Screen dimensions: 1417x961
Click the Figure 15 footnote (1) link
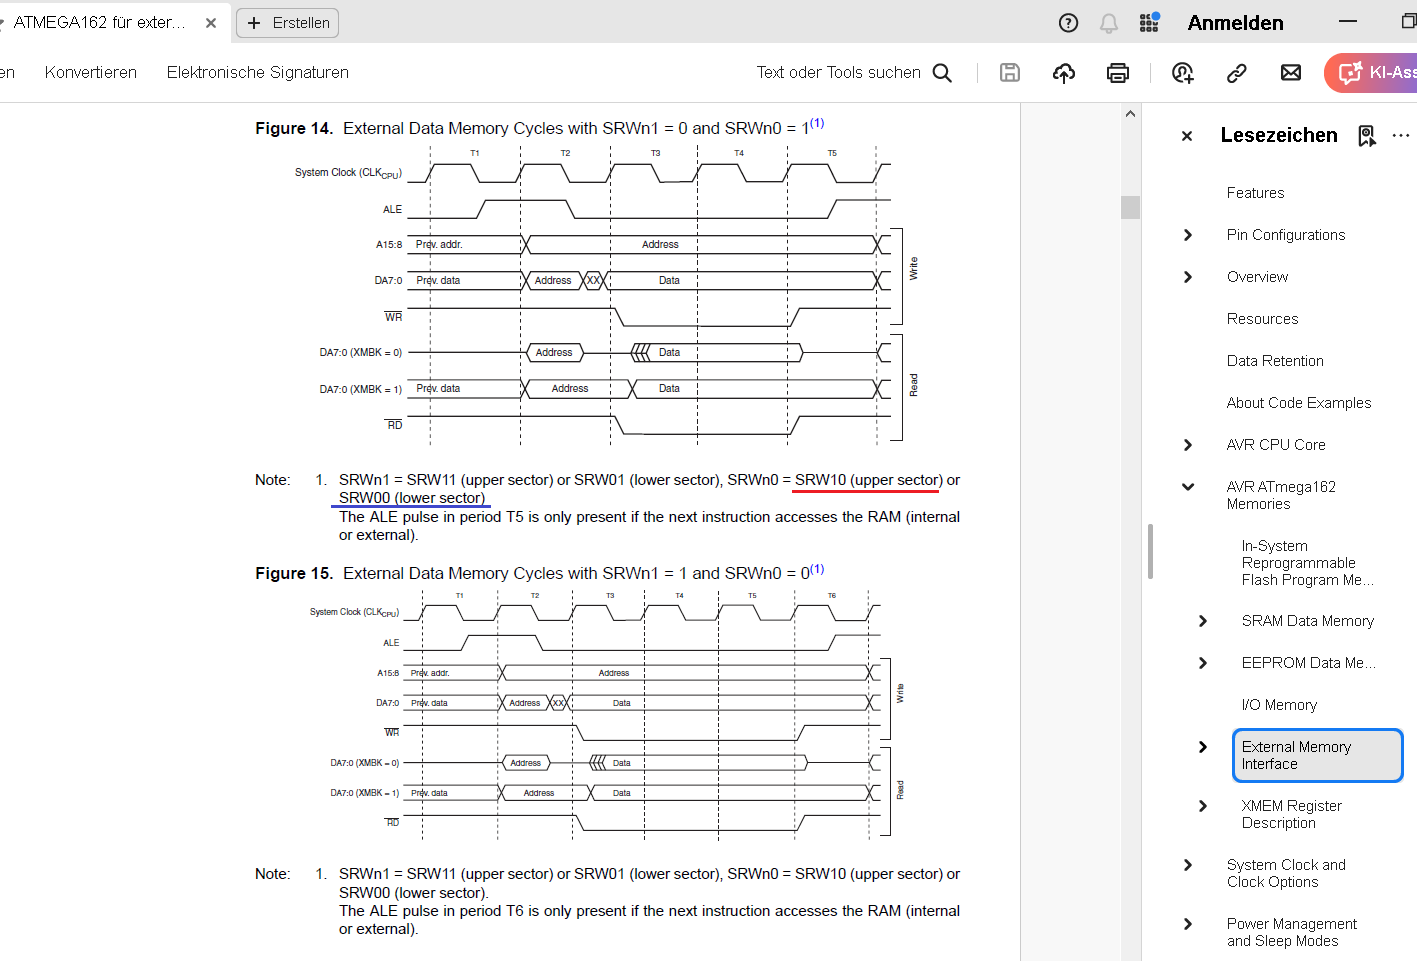tap(817, 569)
